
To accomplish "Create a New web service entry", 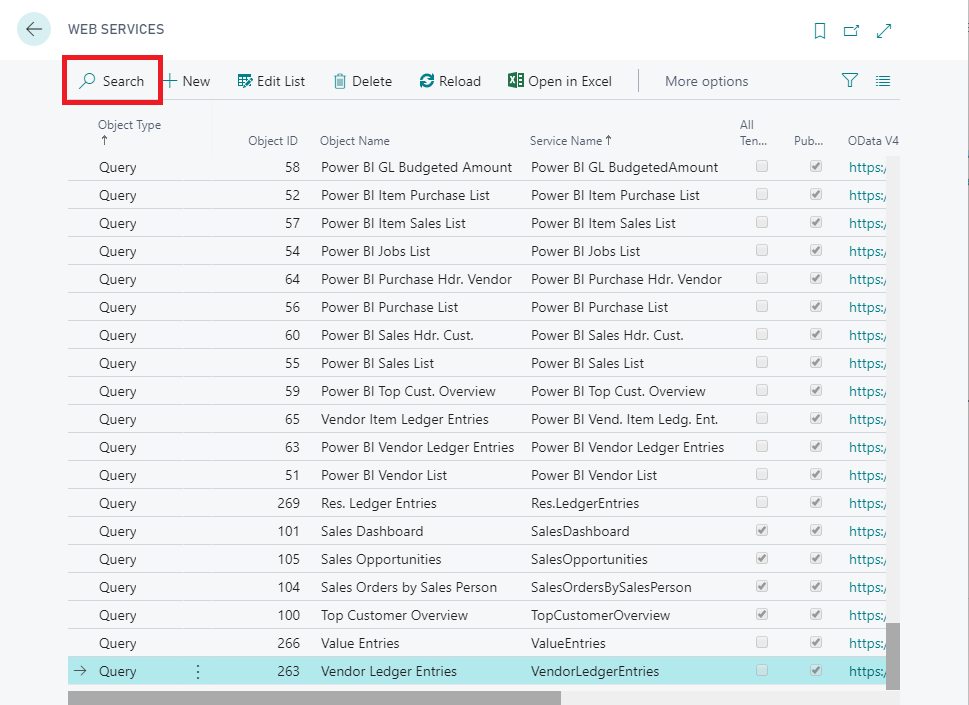I will (x=187, y=81).
